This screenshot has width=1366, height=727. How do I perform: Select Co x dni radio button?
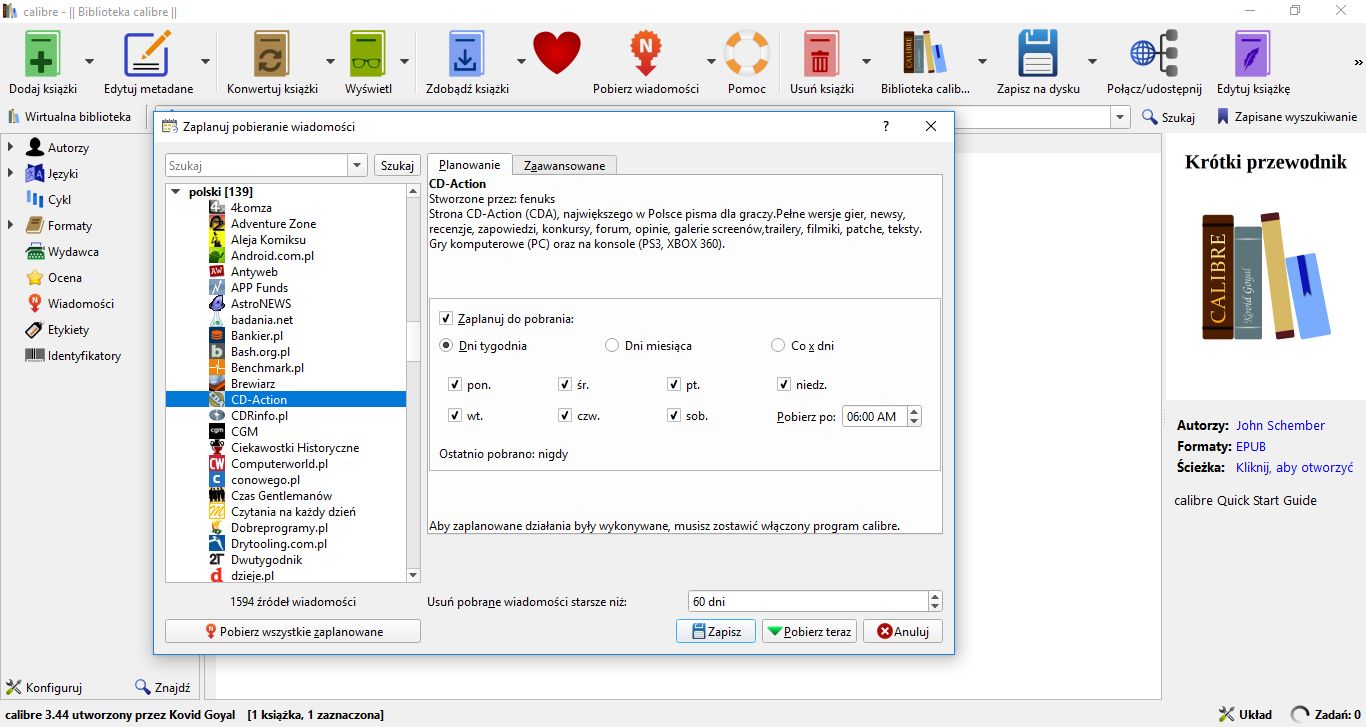[x=778, y=345]
